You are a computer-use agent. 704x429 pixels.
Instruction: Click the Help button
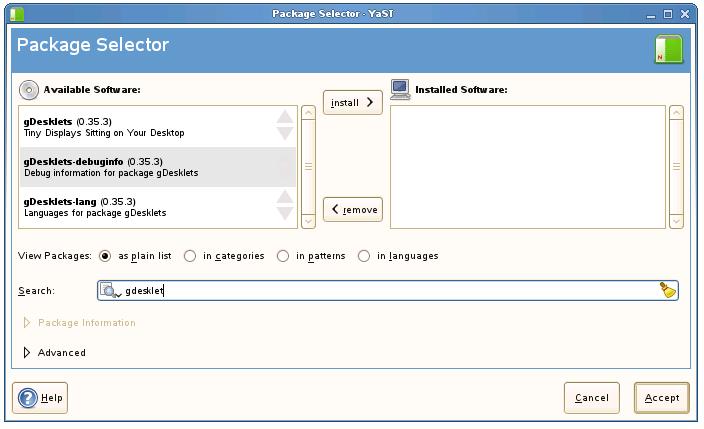(40, 398)
